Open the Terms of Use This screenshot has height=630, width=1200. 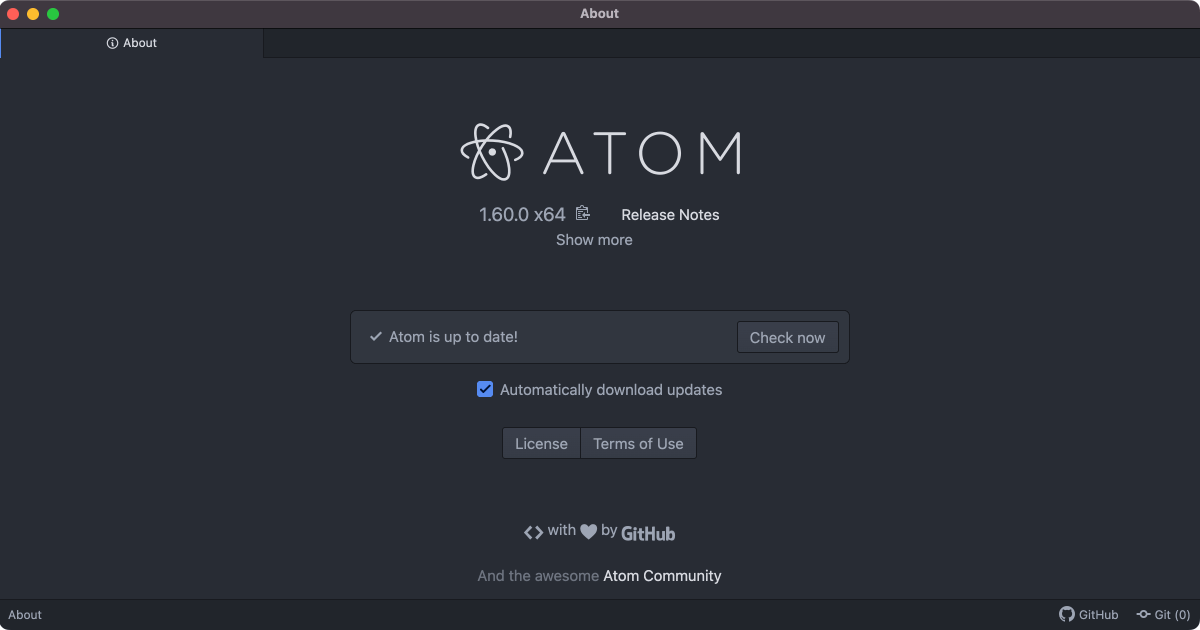click(x=638, y=443)
